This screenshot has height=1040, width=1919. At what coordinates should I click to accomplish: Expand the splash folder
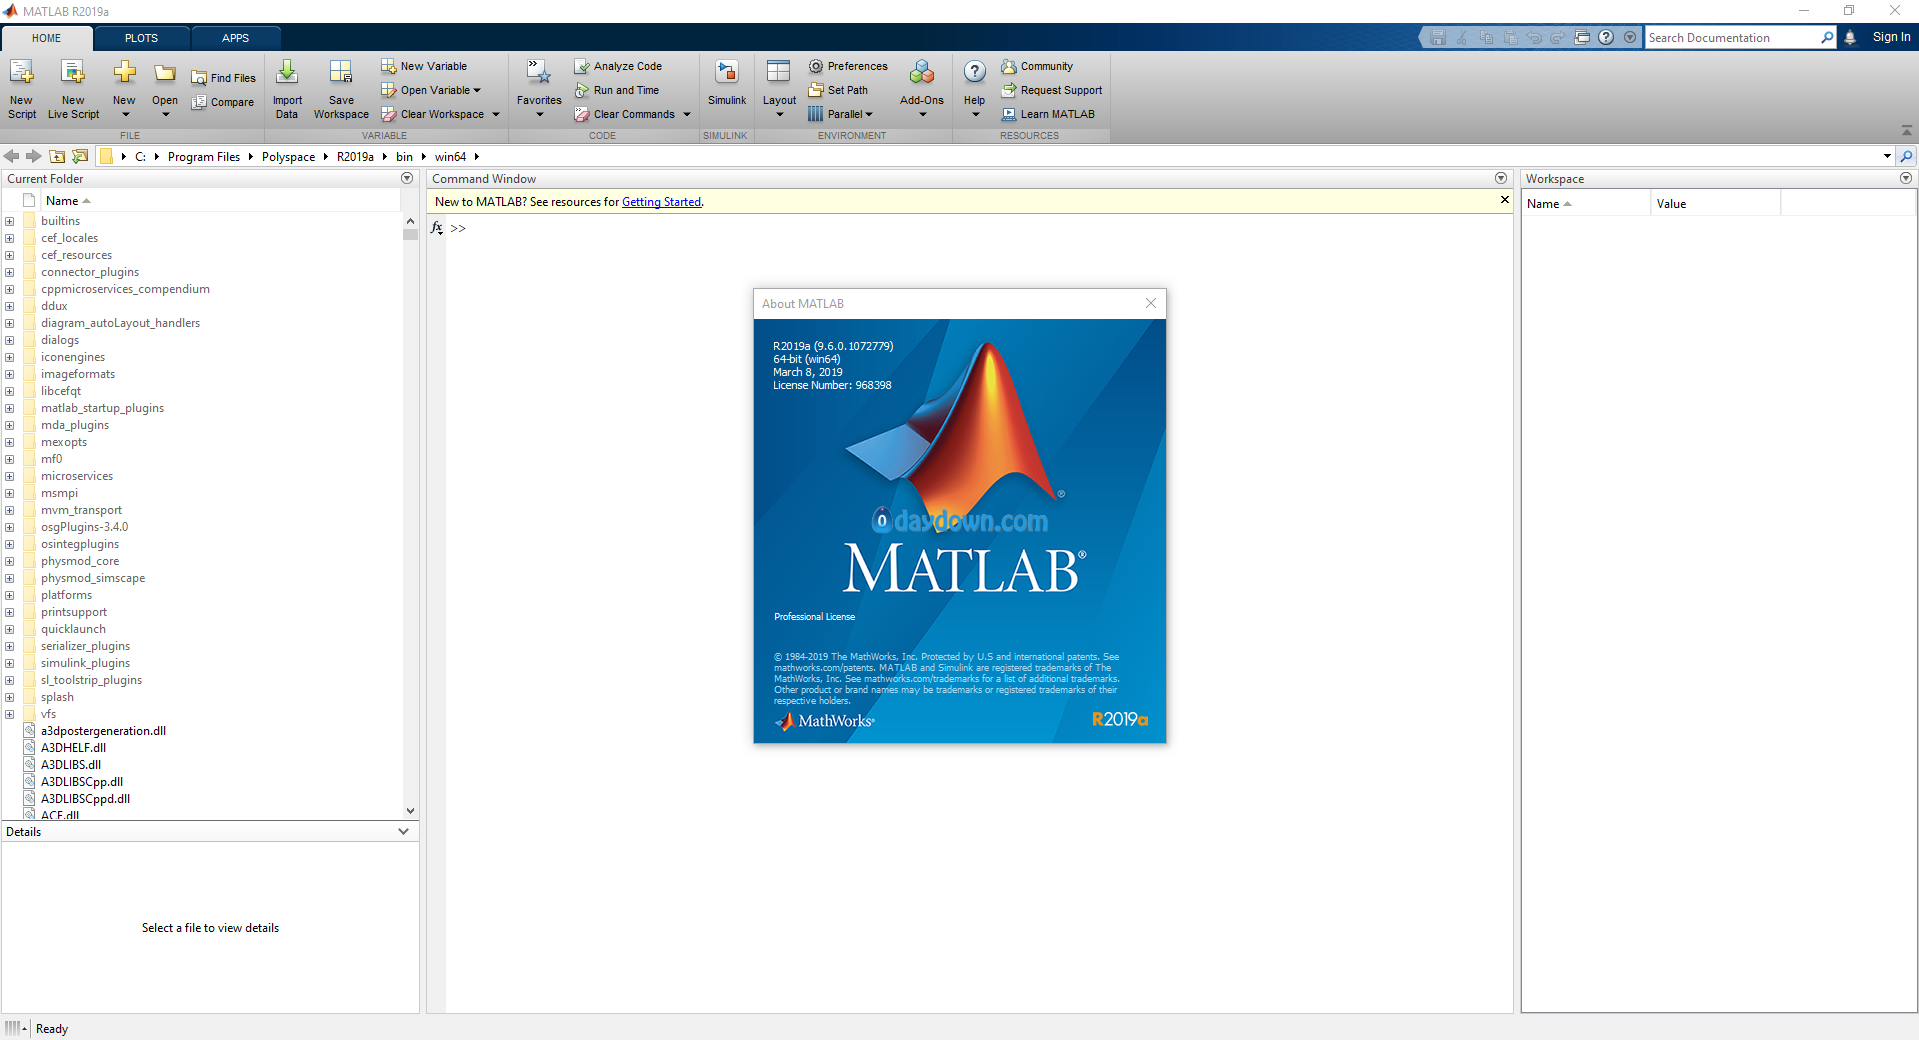click(x=10, y=697)
